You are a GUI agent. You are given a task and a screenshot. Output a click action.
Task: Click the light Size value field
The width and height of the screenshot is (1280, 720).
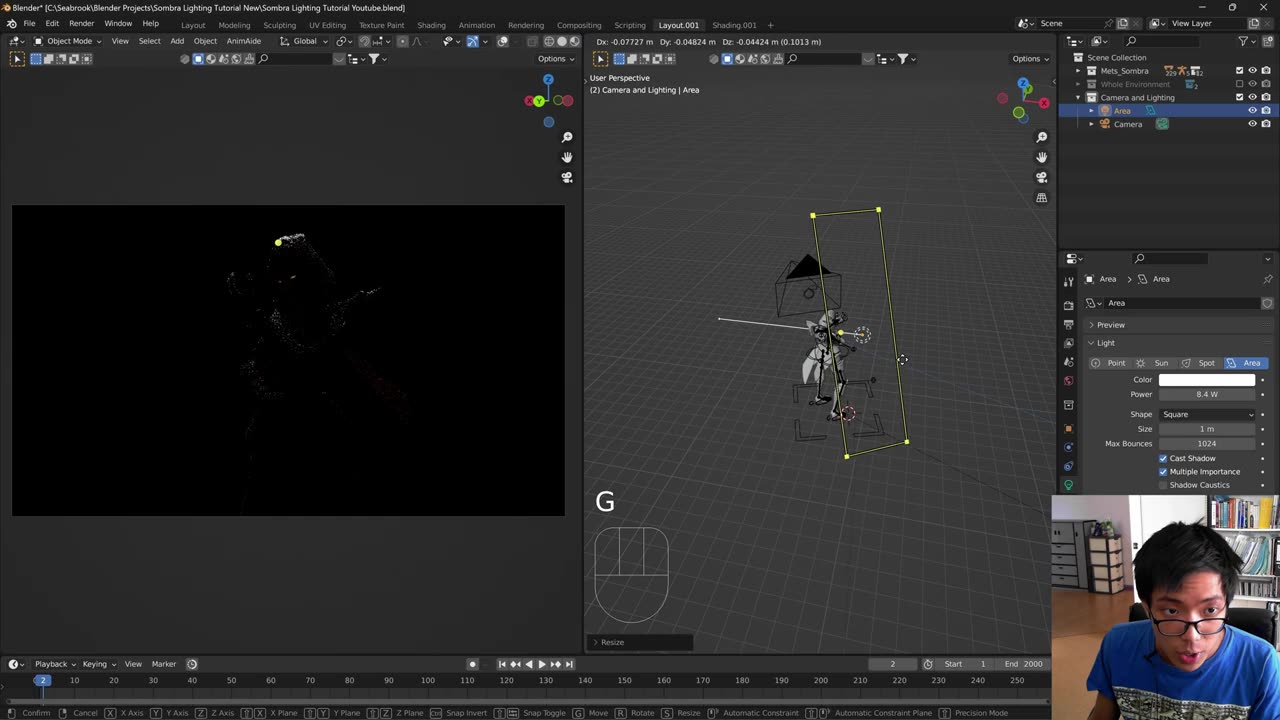point(1207,429)
